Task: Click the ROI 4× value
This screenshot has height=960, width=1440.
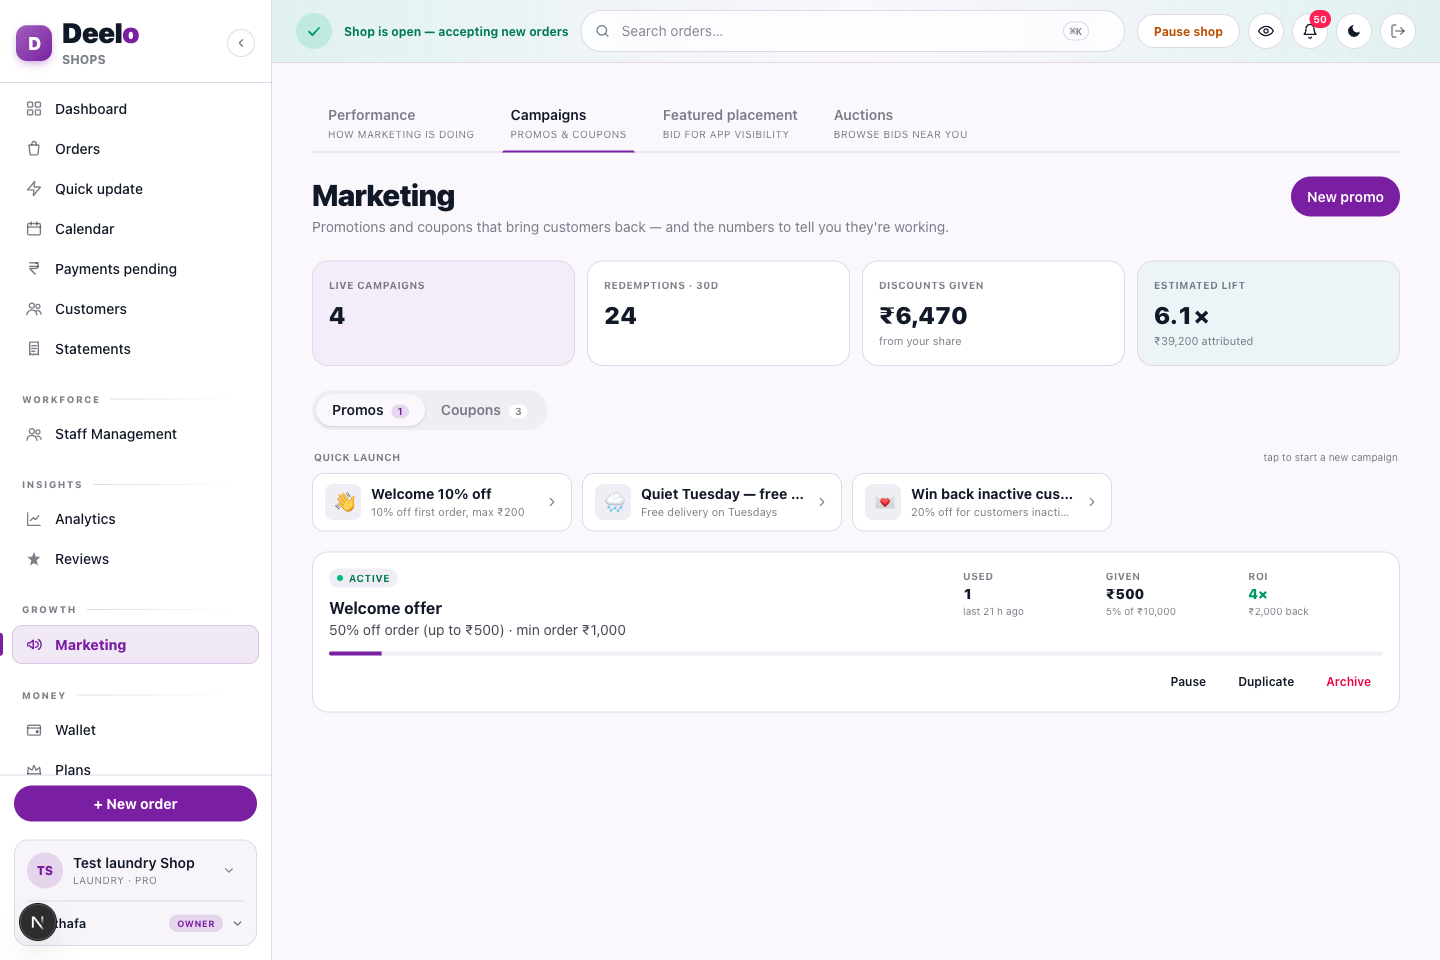Action: [x=1258, y=594]
